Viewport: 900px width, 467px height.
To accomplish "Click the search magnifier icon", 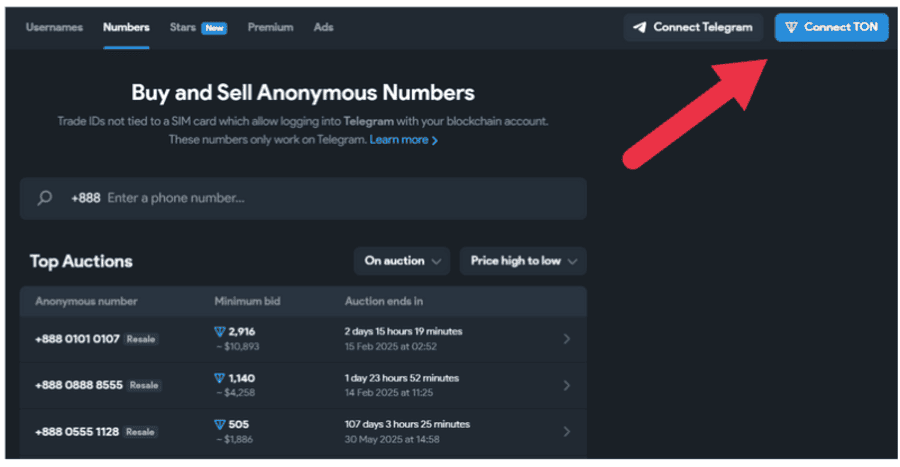I will coord(44,198).
